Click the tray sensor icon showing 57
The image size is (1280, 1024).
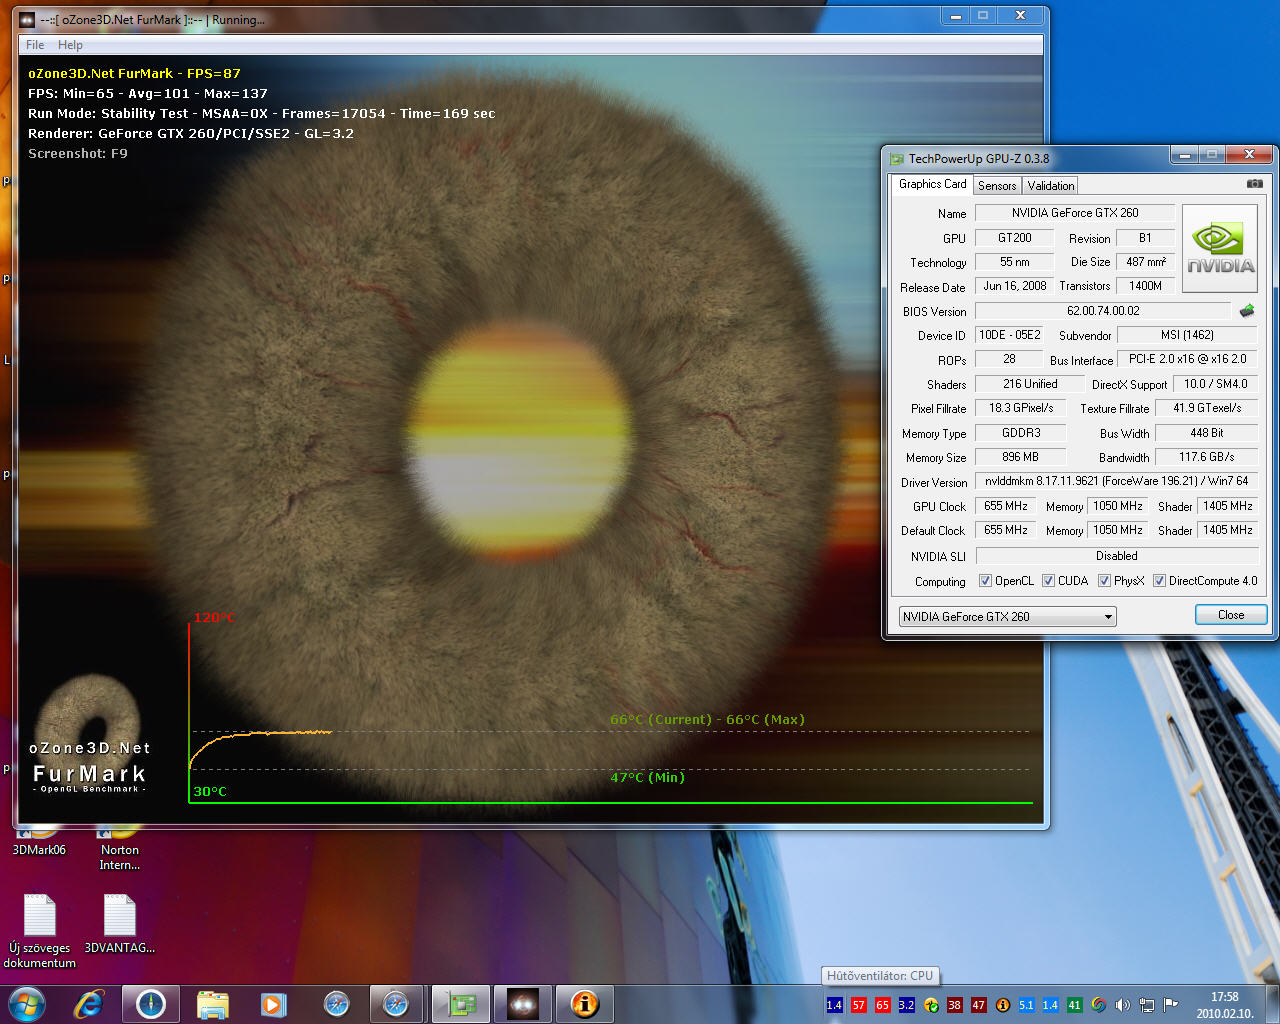[858, 1005]
